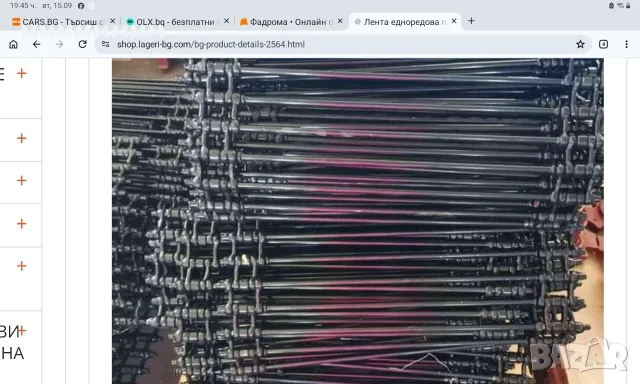640x384 pixels.
Task: Reload the current page
Action: pos(82,44)
